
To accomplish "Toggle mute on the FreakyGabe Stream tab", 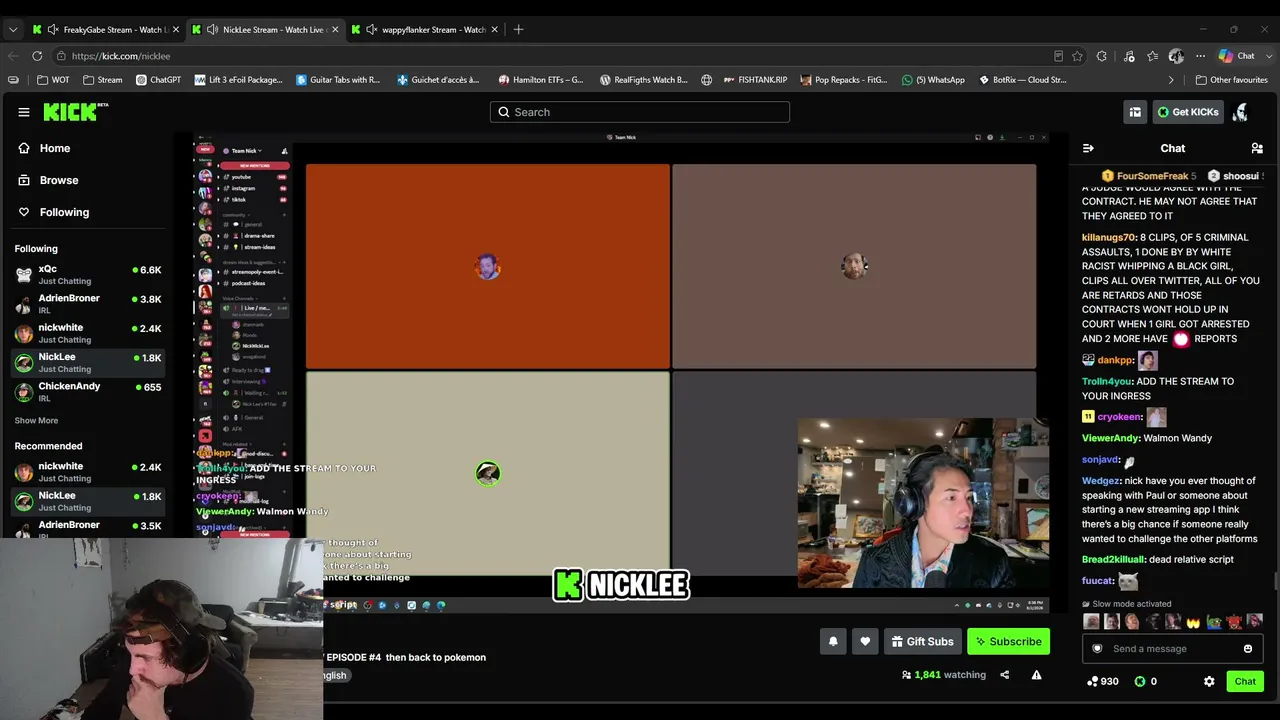I will [x=53, y=29].
